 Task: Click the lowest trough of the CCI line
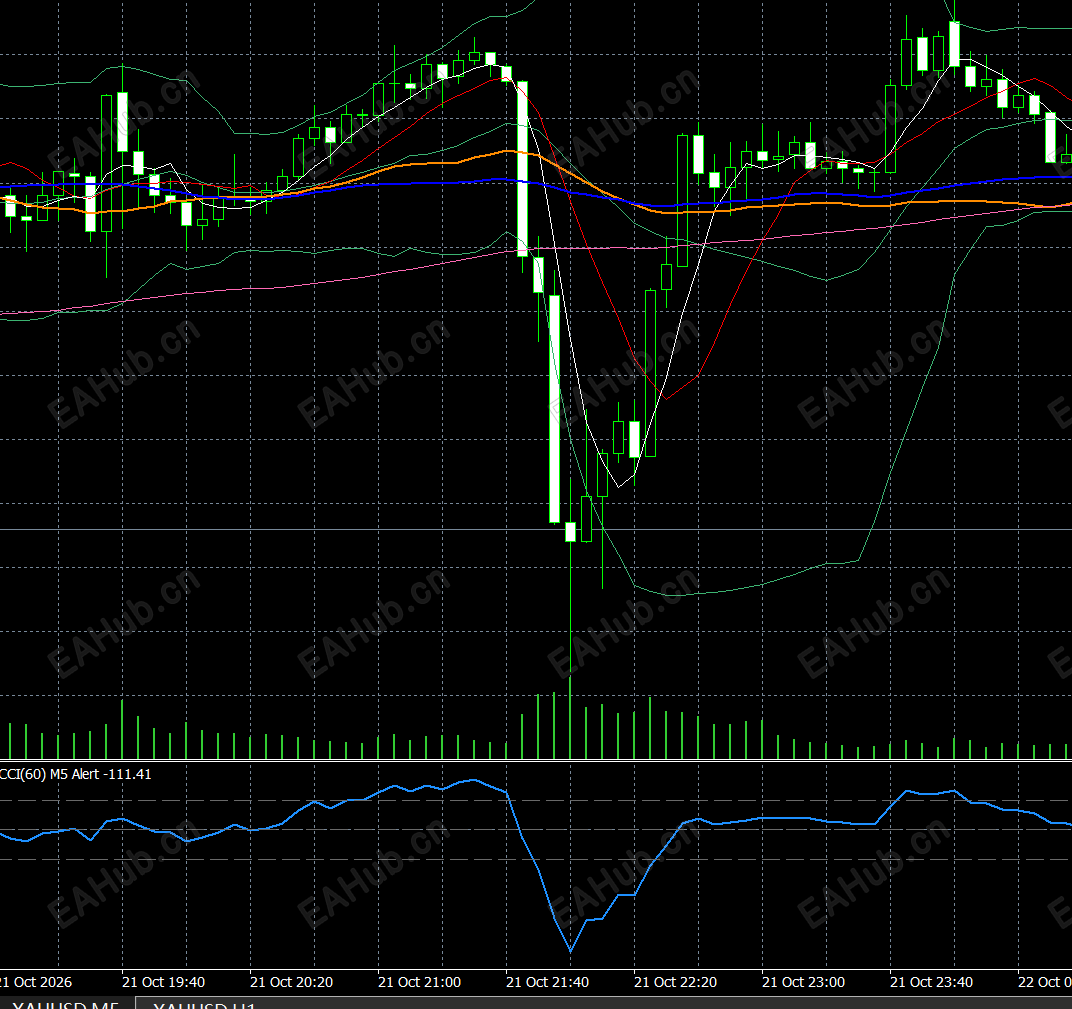570,950
